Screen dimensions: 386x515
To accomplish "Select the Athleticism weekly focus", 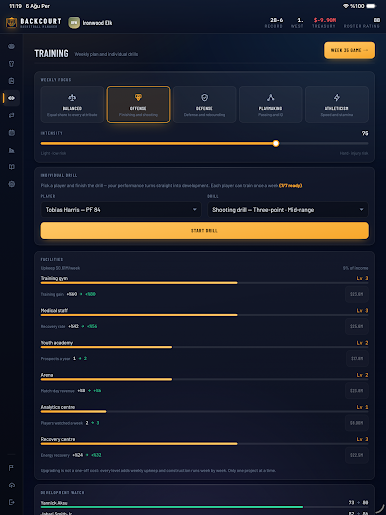I will coord(337,104).
